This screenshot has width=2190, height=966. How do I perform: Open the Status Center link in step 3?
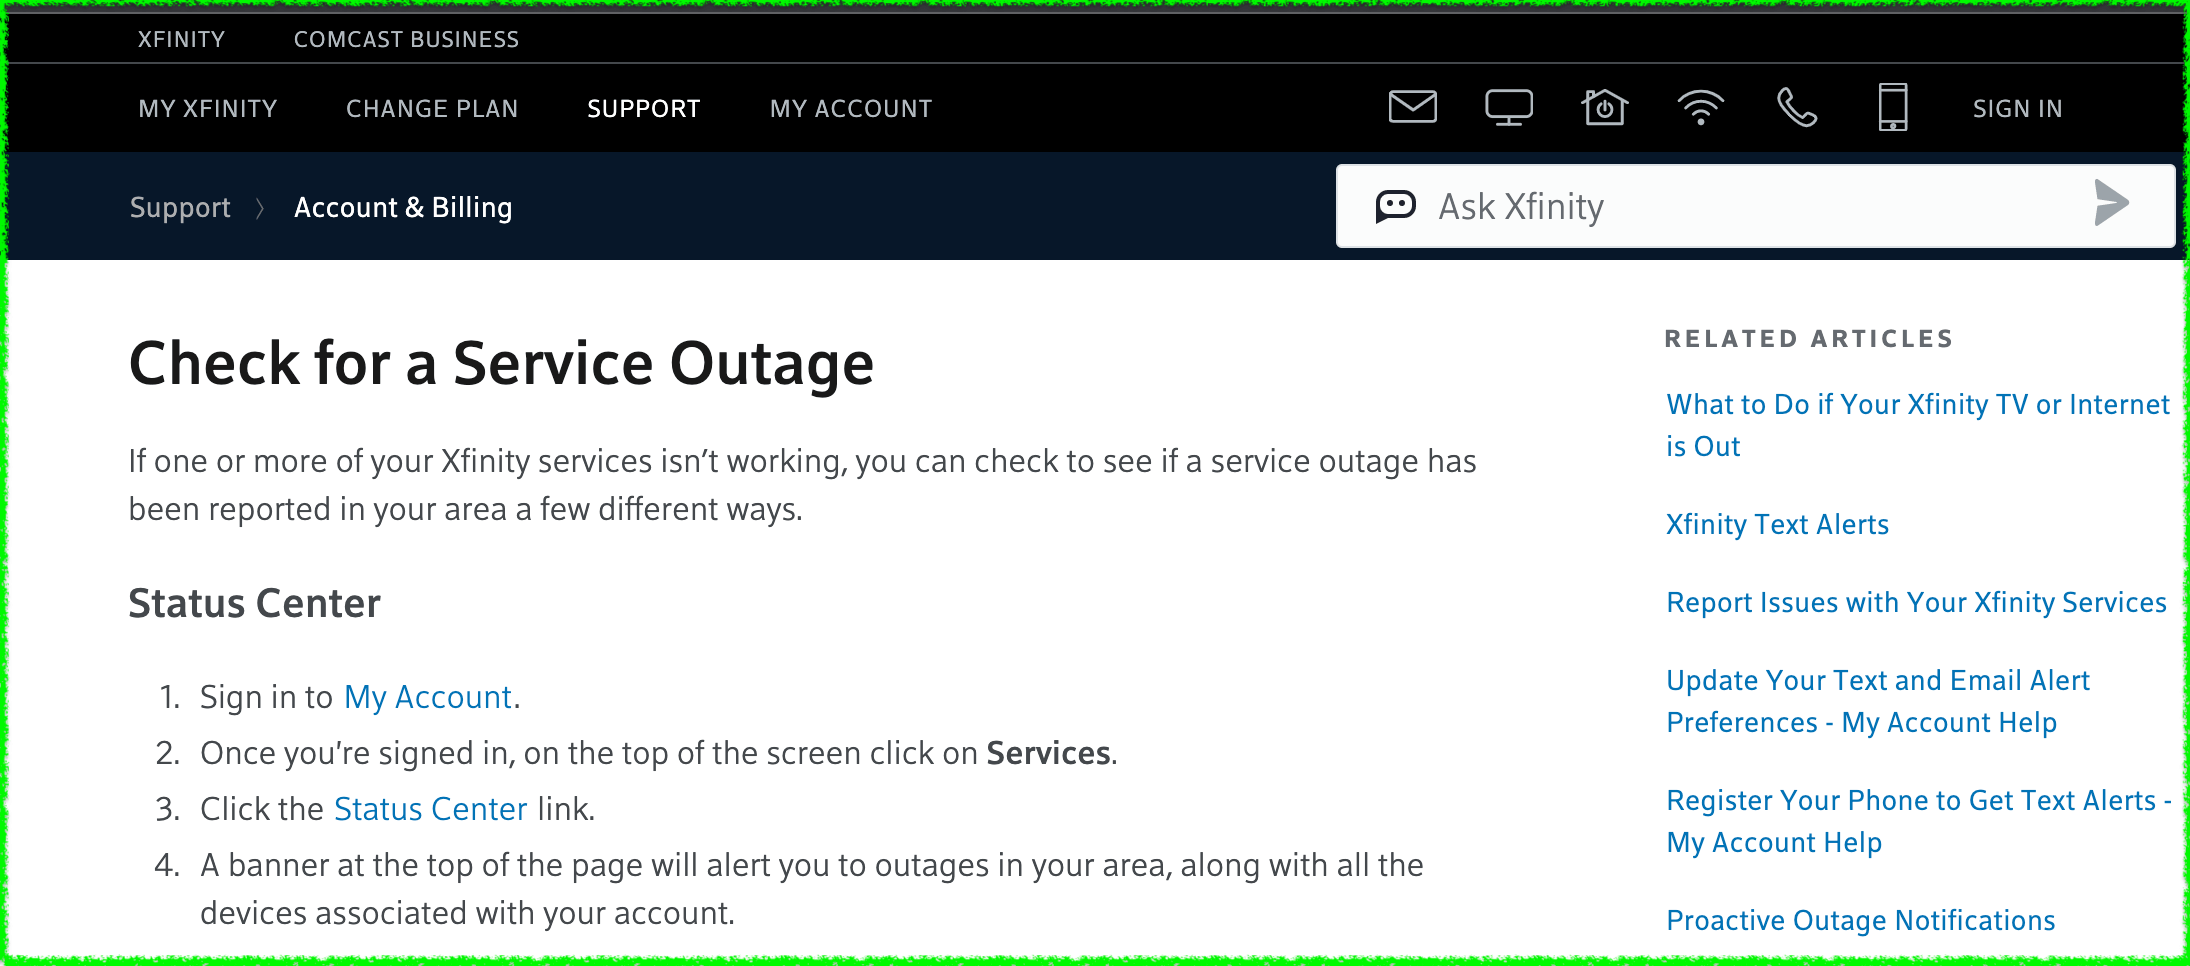click(431, 809)
